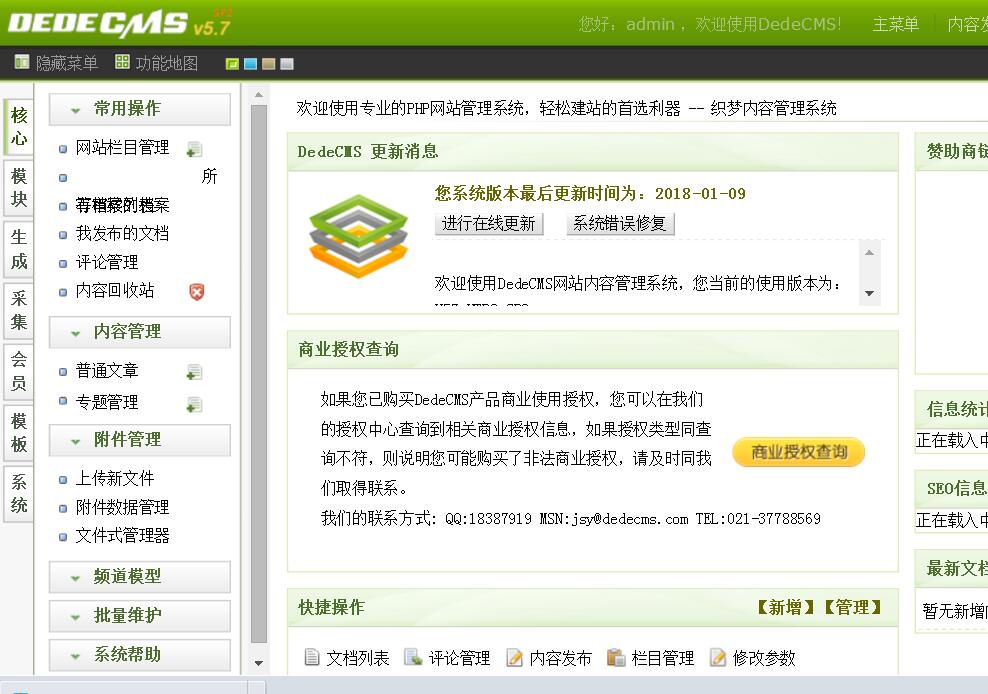This screenshot has height=694, width=988.
Task: Click the 隐藏菜单 text label
Action: [67, 63]
